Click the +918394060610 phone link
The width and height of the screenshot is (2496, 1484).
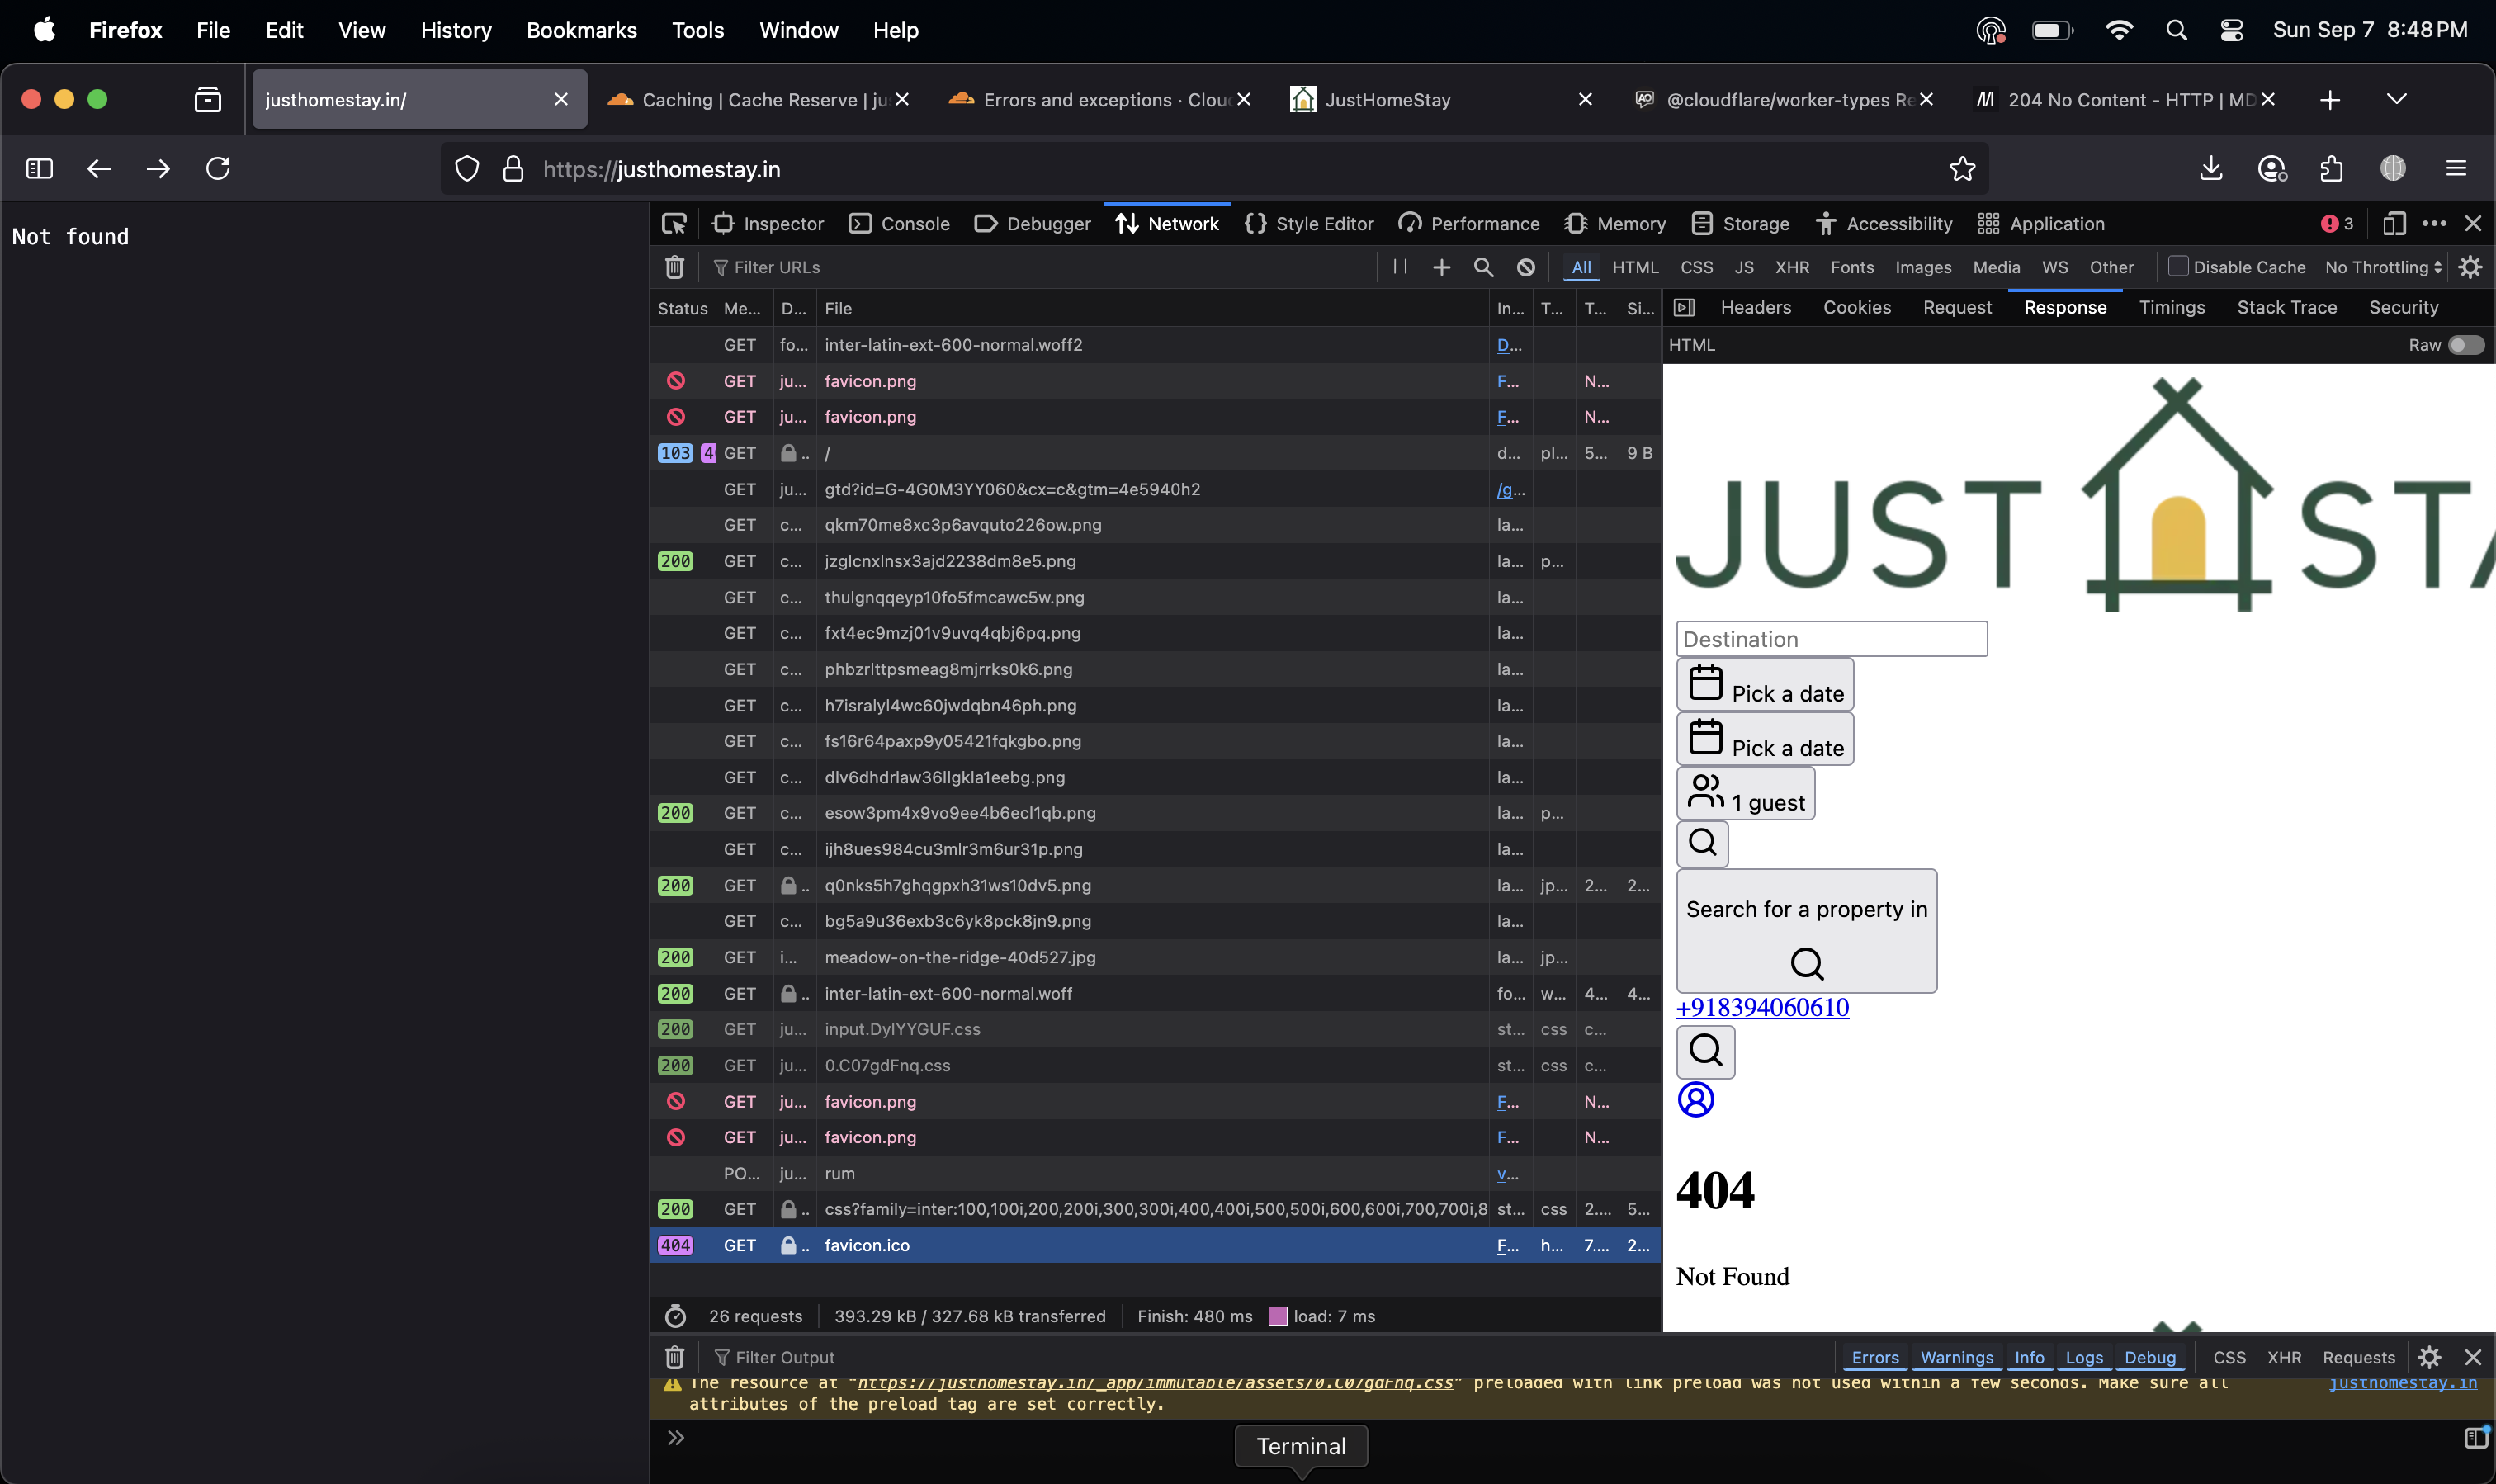[x=1762, y=1007]
